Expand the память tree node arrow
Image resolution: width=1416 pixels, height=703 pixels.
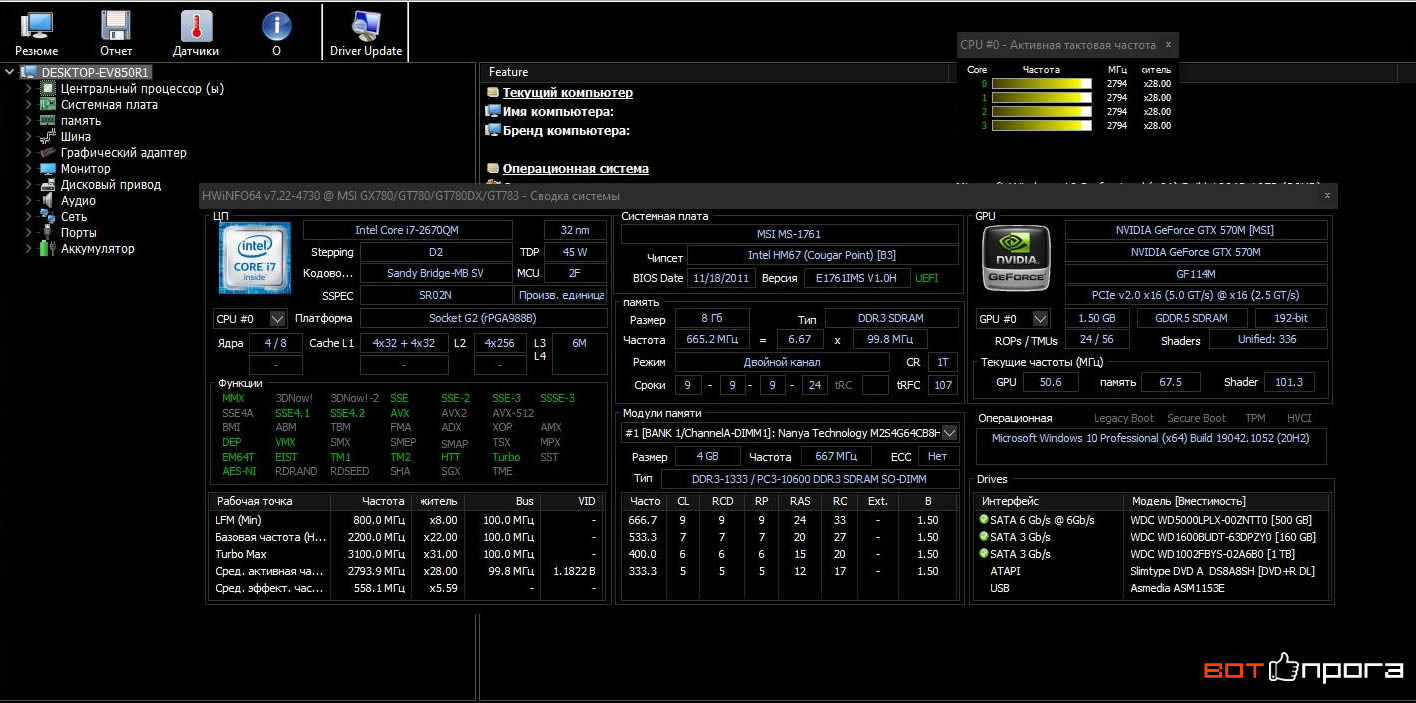coord(29,120)
